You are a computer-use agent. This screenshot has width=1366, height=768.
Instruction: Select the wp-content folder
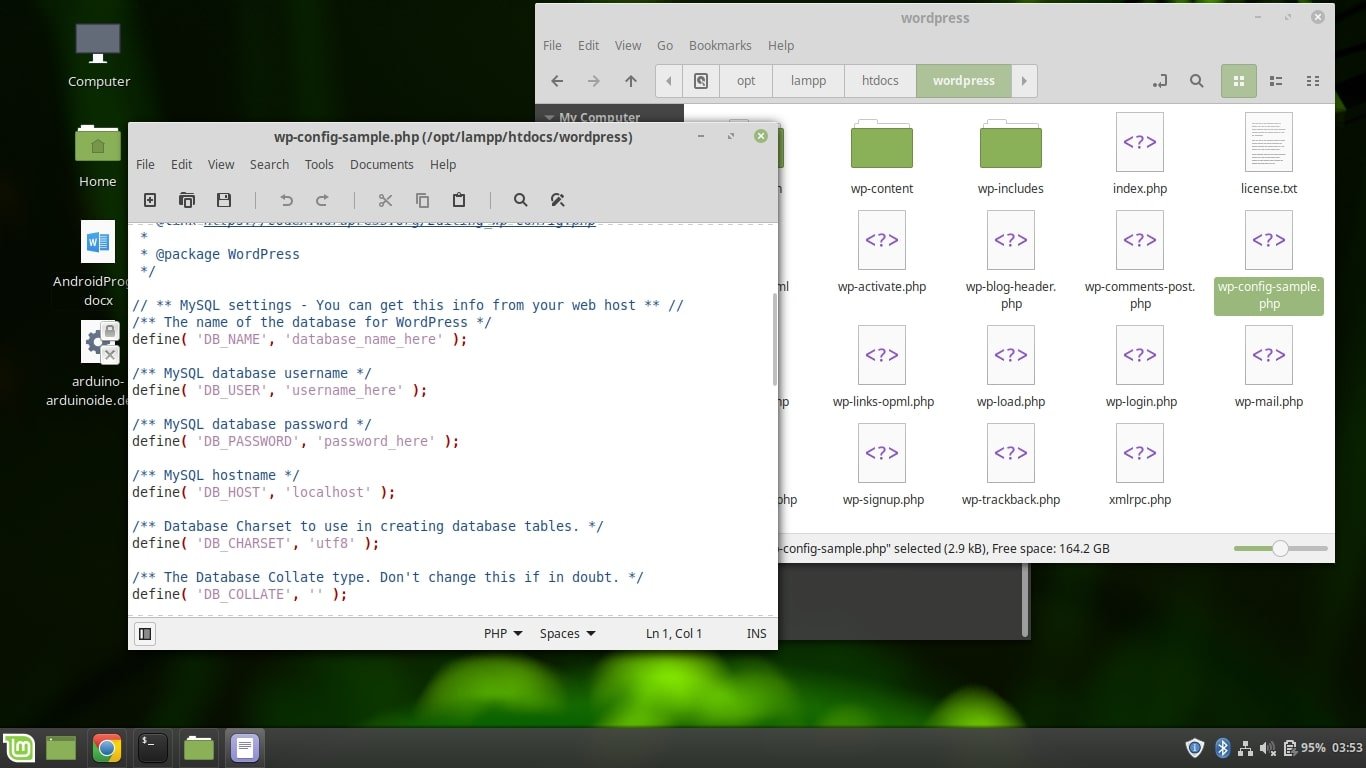pos(882,155)
